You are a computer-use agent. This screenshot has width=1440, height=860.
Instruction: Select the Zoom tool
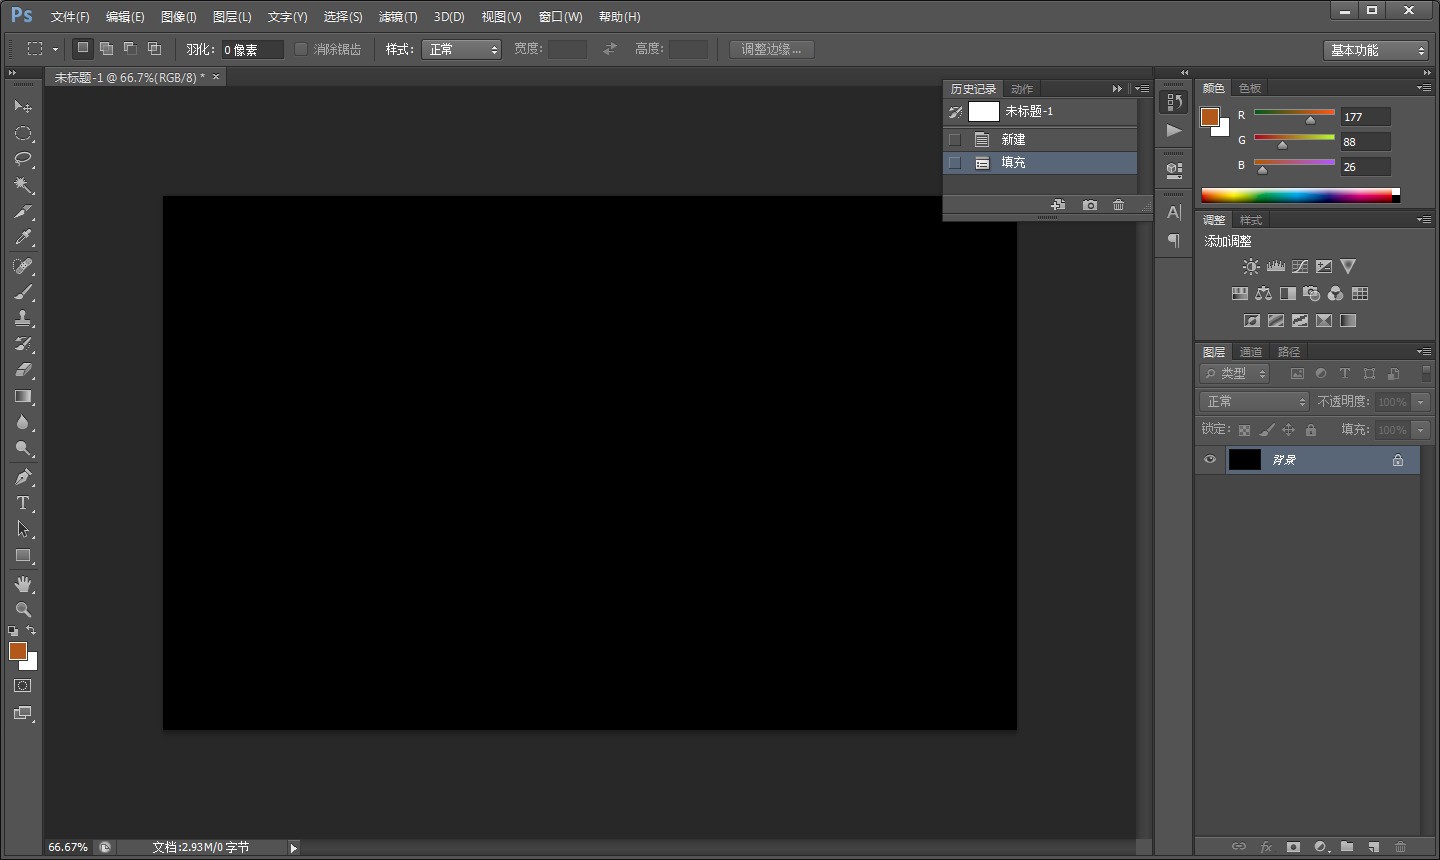point(23,610)
